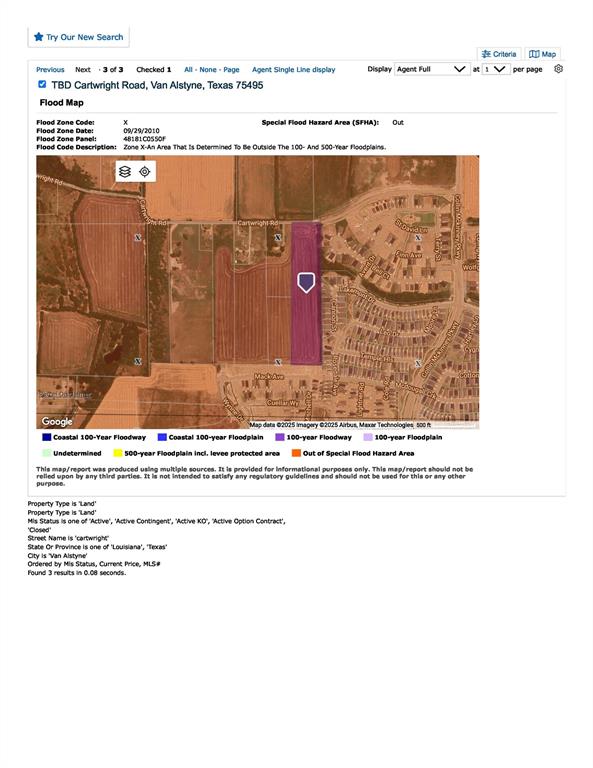
Task: Click the locate target icon on map
Action: [x=144, y=171]
